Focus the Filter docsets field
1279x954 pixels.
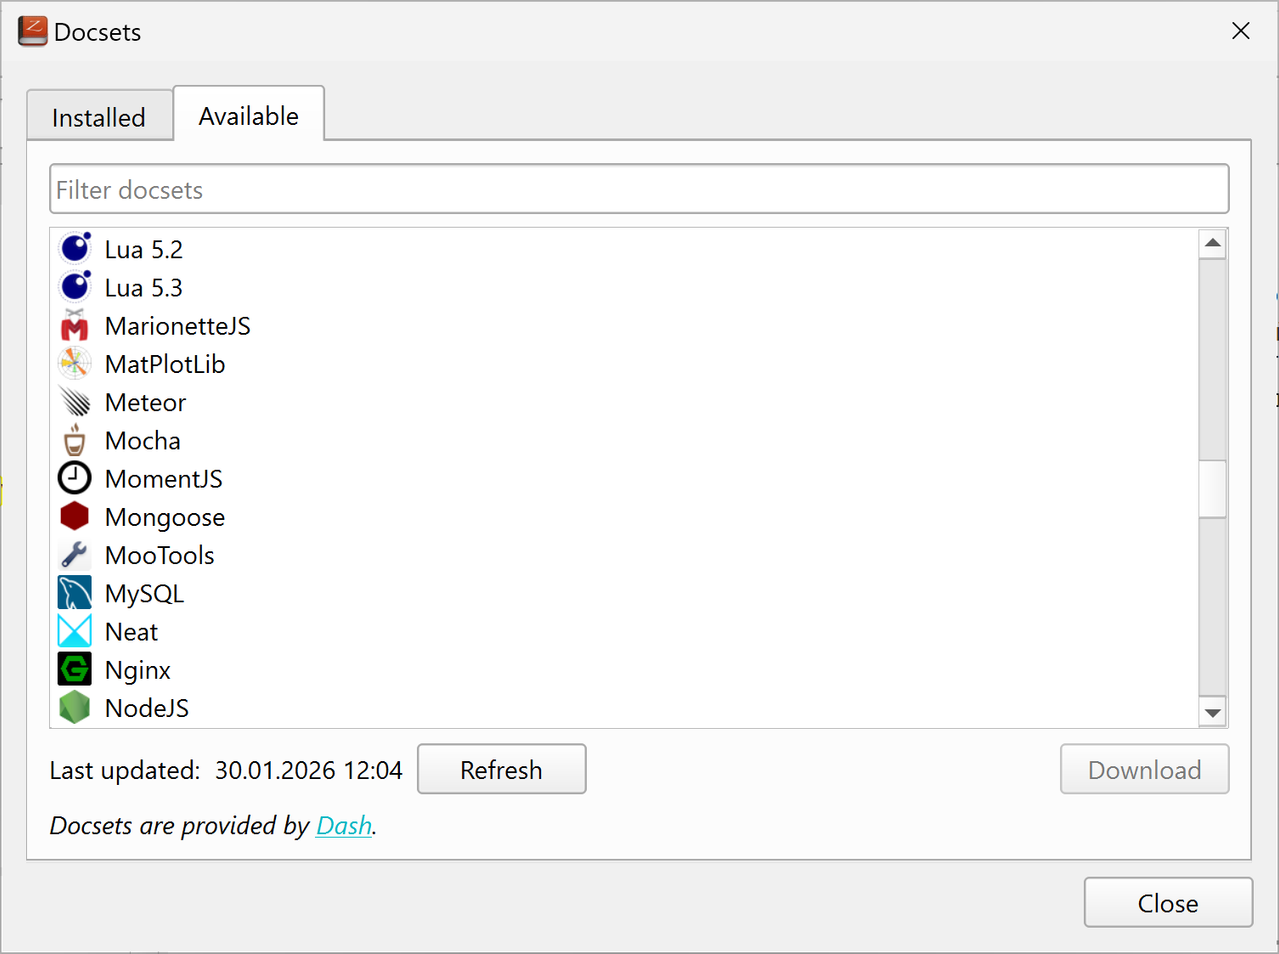tap(639, 189)
